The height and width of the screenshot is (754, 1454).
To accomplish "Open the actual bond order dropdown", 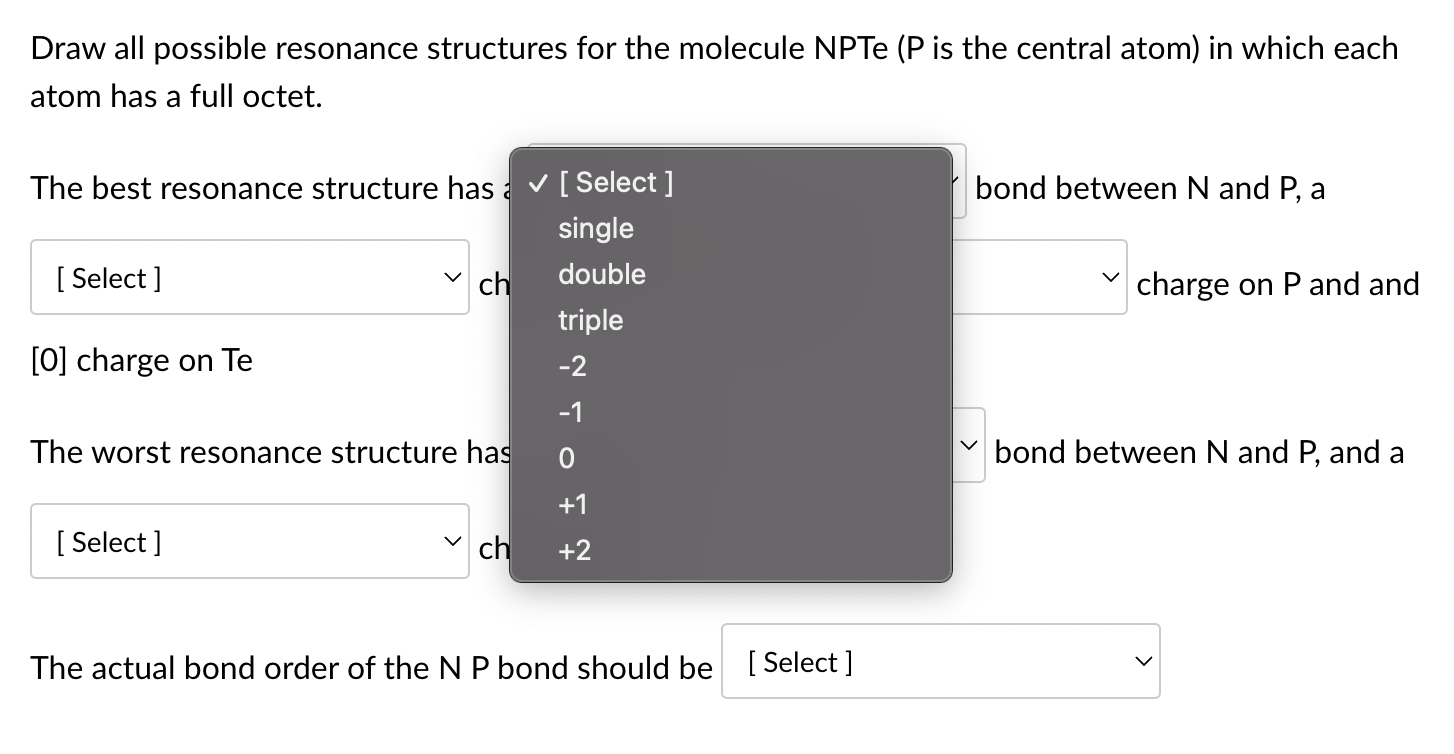I will tap(939, 661).
